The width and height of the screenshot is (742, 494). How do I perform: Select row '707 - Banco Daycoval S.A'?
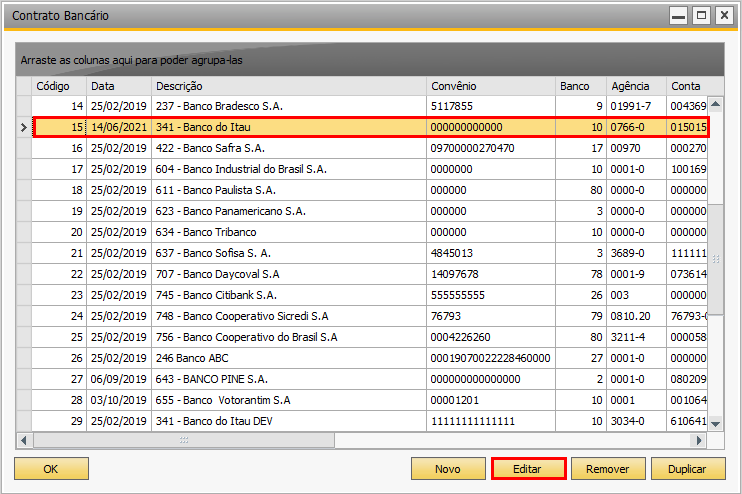370,274
